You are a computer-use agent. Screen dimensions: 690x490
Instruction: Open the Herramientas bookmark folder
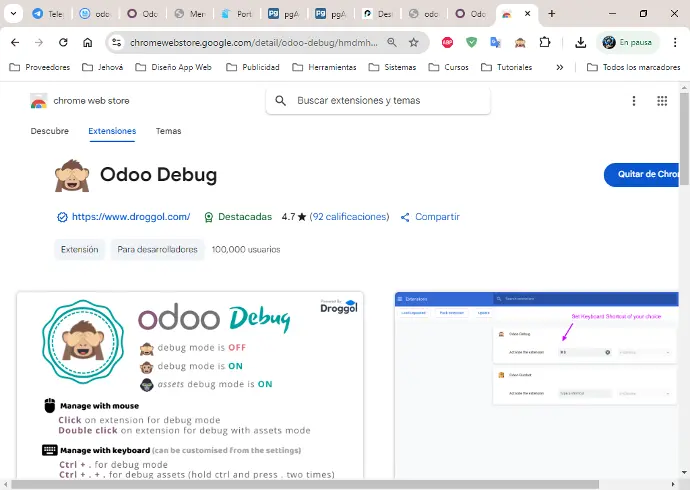324,67
